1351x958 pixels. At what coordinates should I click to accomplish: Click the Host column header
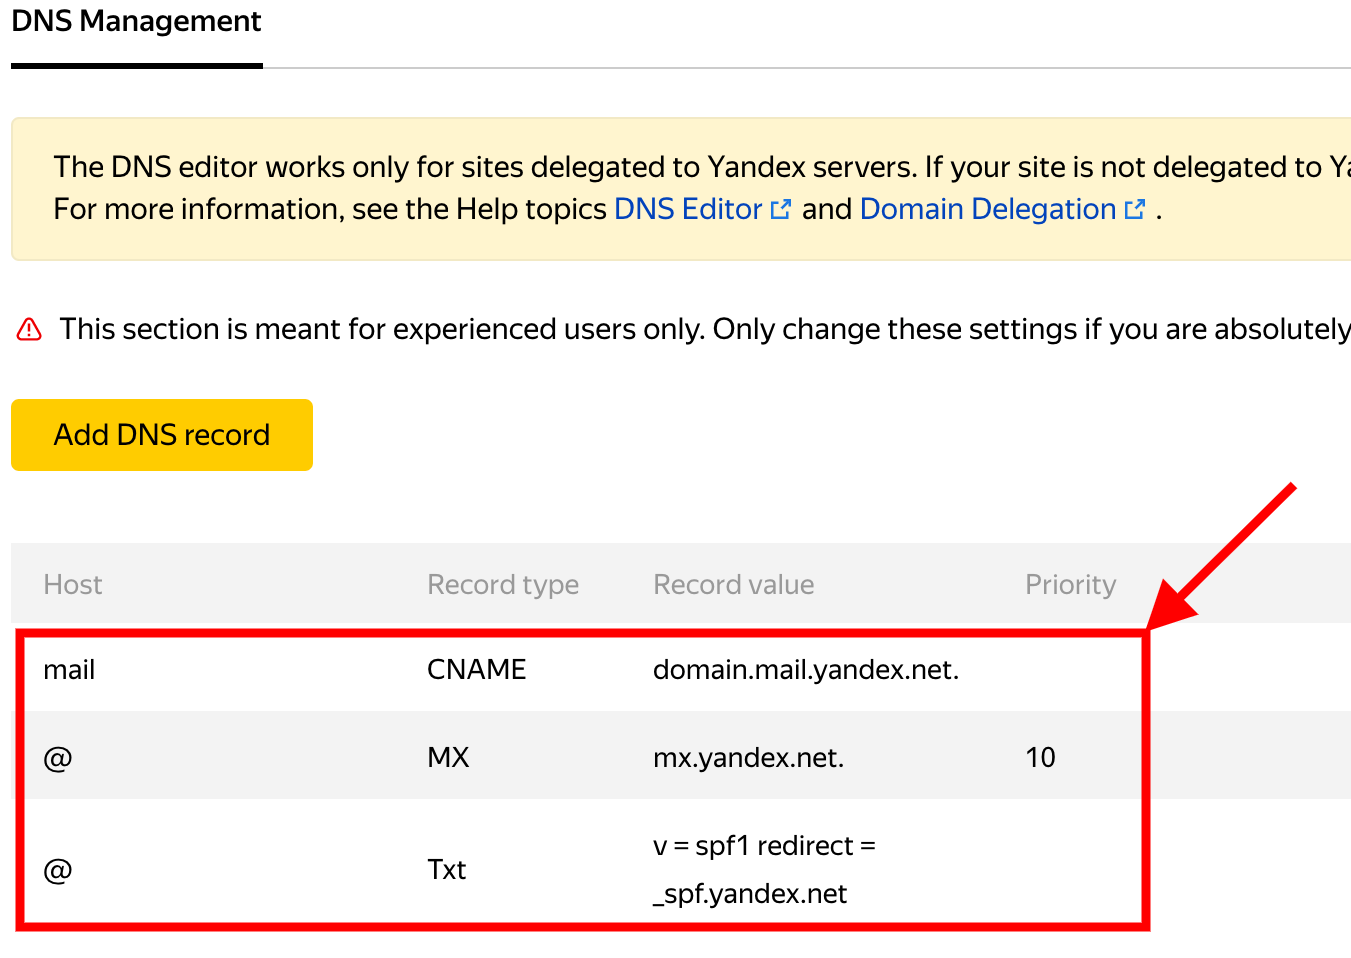[x=73, y=585]
